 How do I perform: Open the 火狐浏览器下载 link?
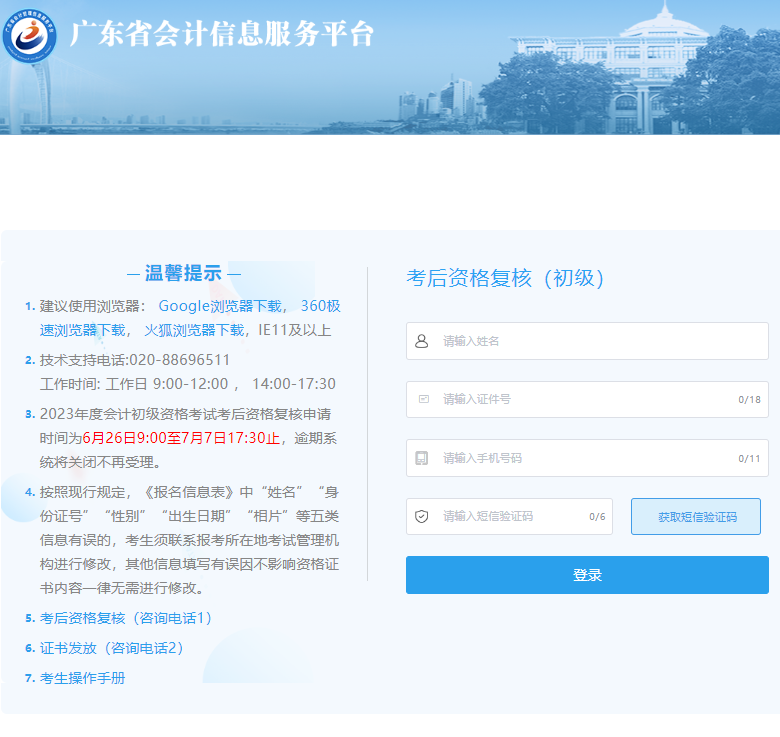point(194,330)
